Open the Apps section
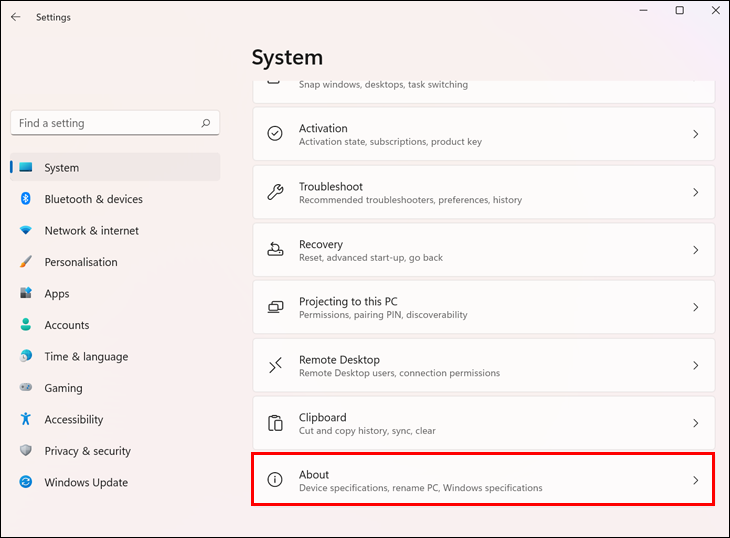Viewport: 730px width, 538px height. click(115, 293)
